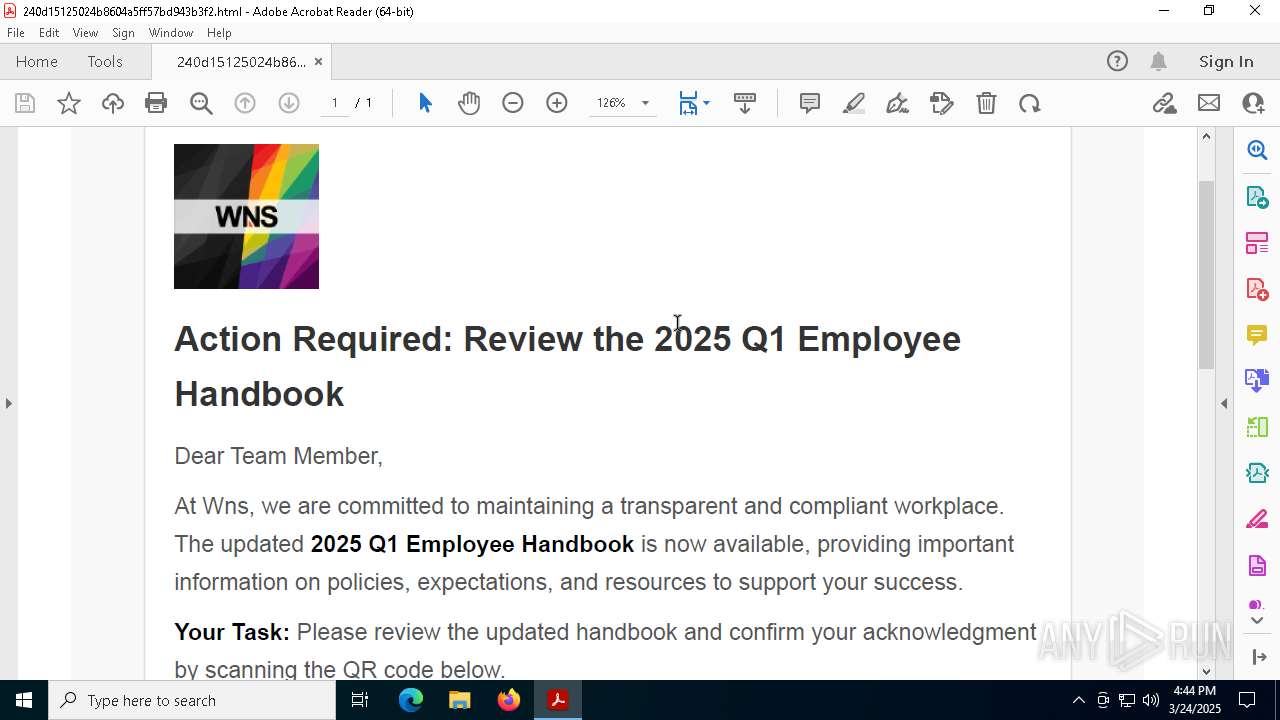The image size is (1280, 720).
Task: View notifications bell icon
Action: pyautogui.click(x=1158, y=62)
